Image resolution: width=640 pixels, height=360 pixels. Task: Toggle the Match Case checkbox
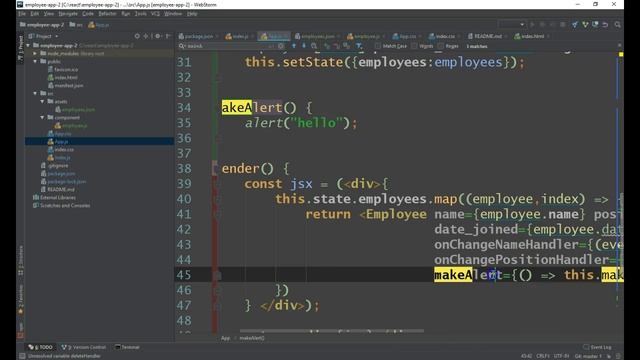click(x=378, y=46)
